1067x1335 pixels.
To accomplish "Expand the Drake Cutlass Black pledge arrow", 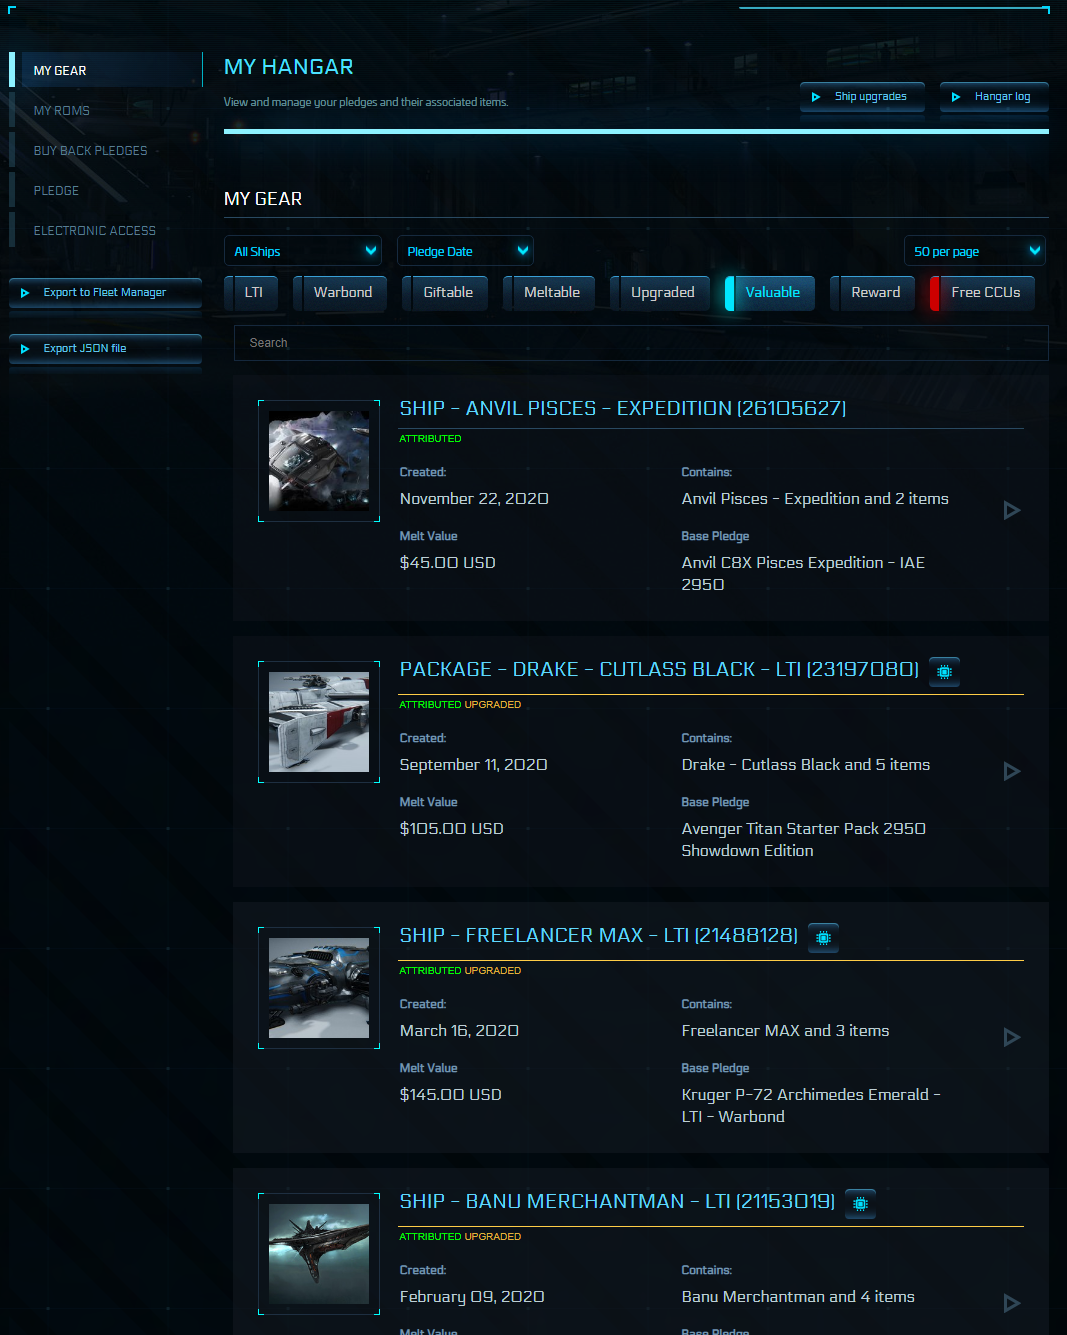I will click(1012, 771).
